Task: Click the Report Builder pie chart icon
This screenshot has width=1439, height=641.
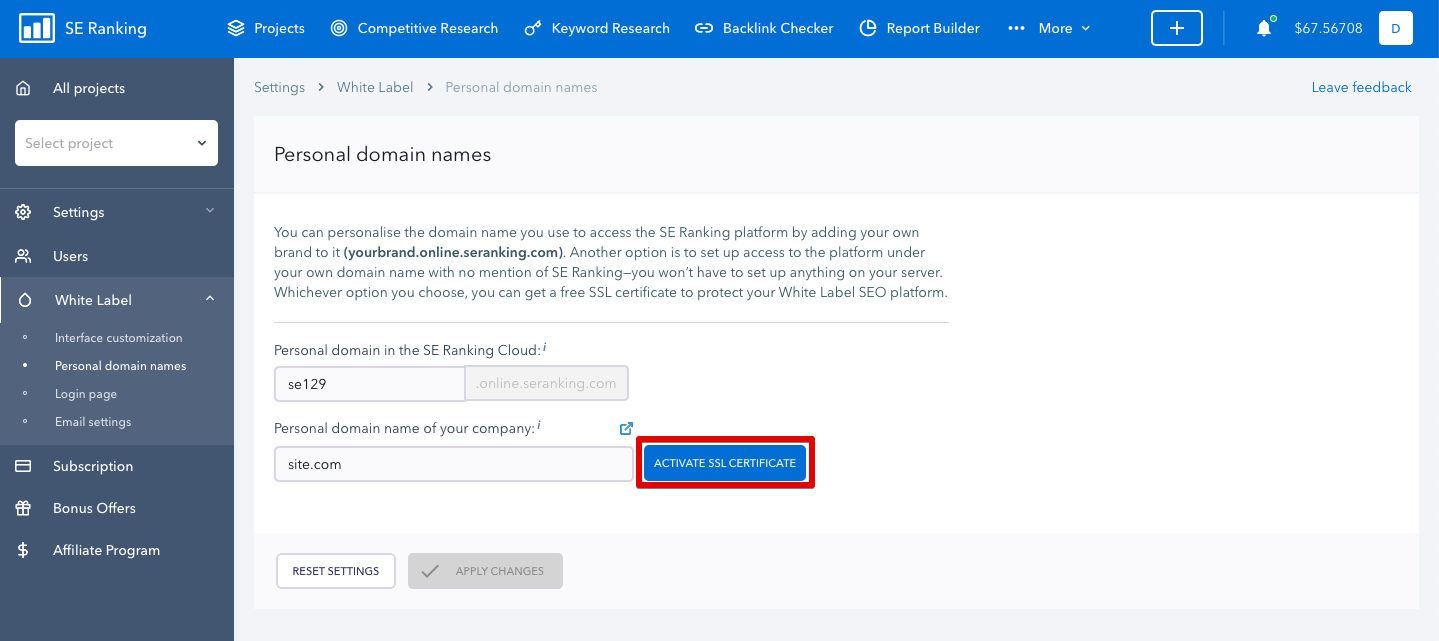Action: click(868, 28)
